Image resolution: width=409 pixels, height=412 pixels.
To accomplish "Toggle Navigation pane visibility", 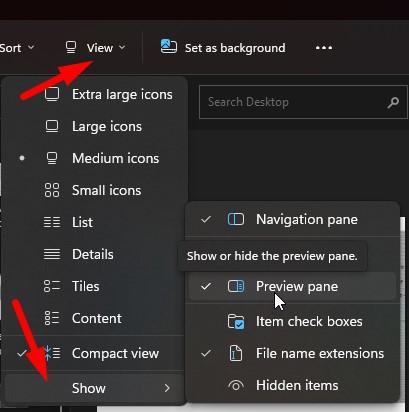I will pos(292,220).
